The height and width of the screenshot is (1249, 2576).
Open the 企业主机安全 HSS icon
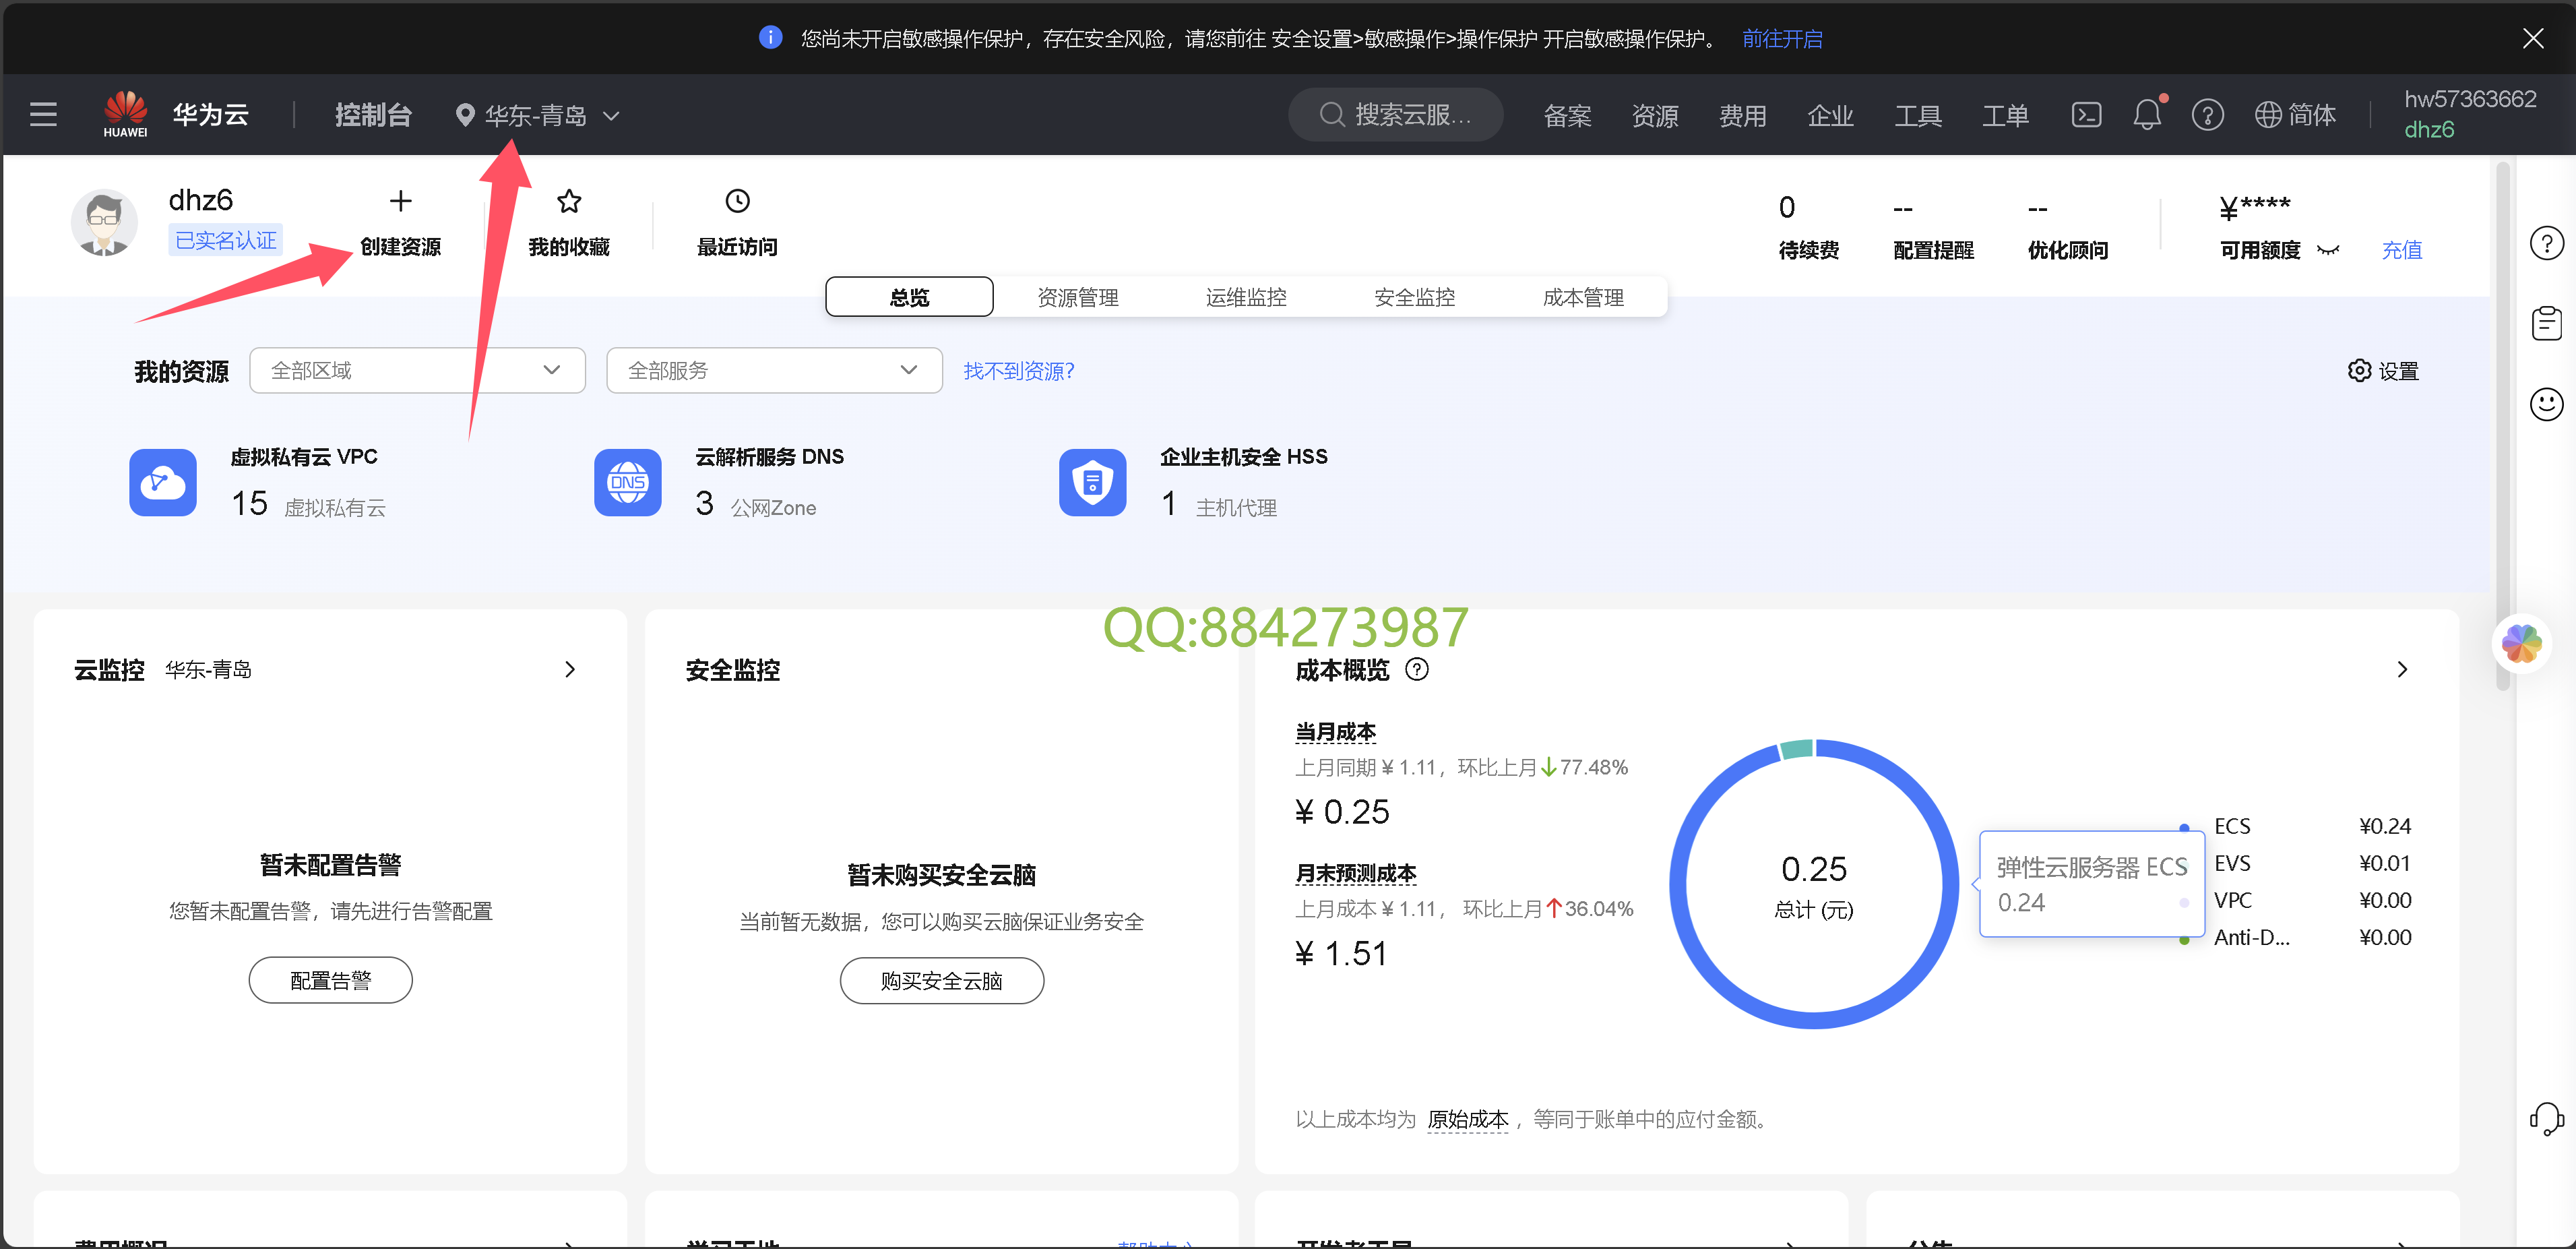tap(1093, 482)
